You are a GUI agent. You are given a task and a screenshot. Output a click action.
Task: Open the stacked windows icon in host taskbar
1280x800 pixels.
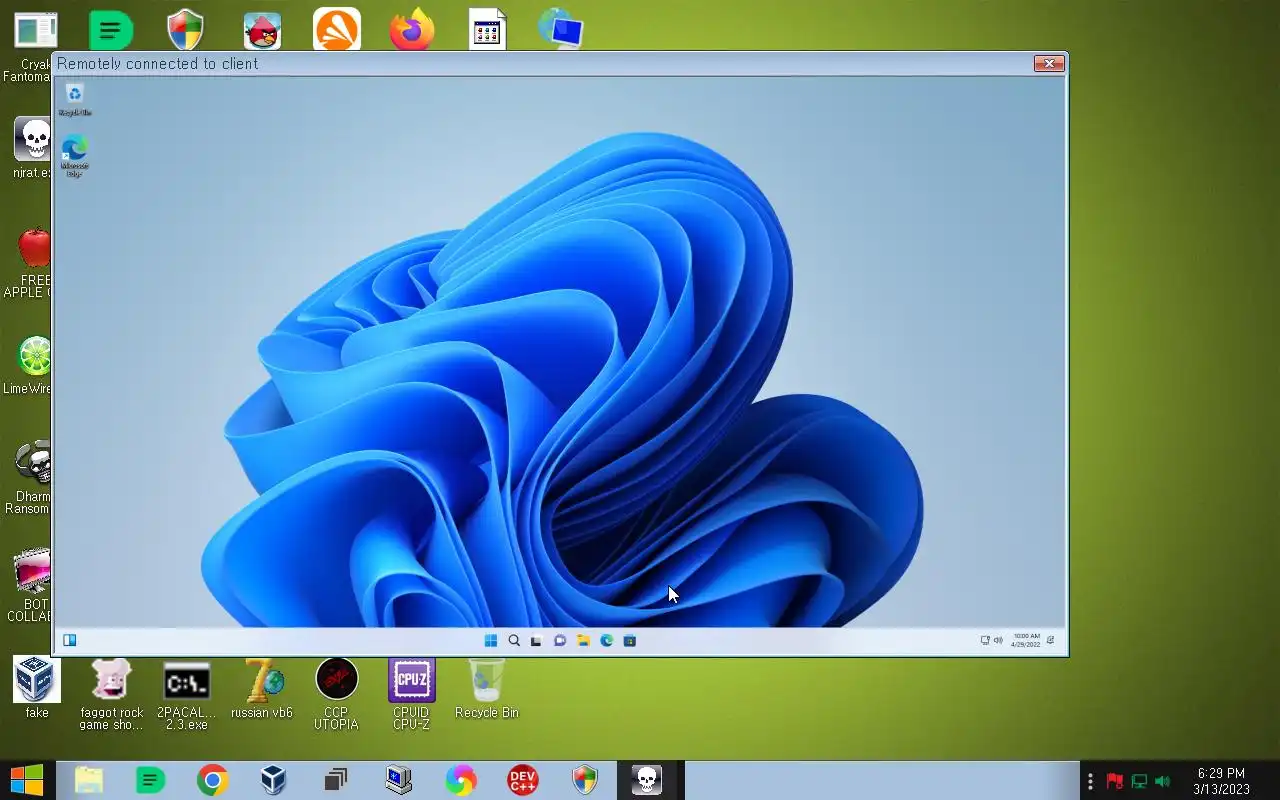click(336, 780)
